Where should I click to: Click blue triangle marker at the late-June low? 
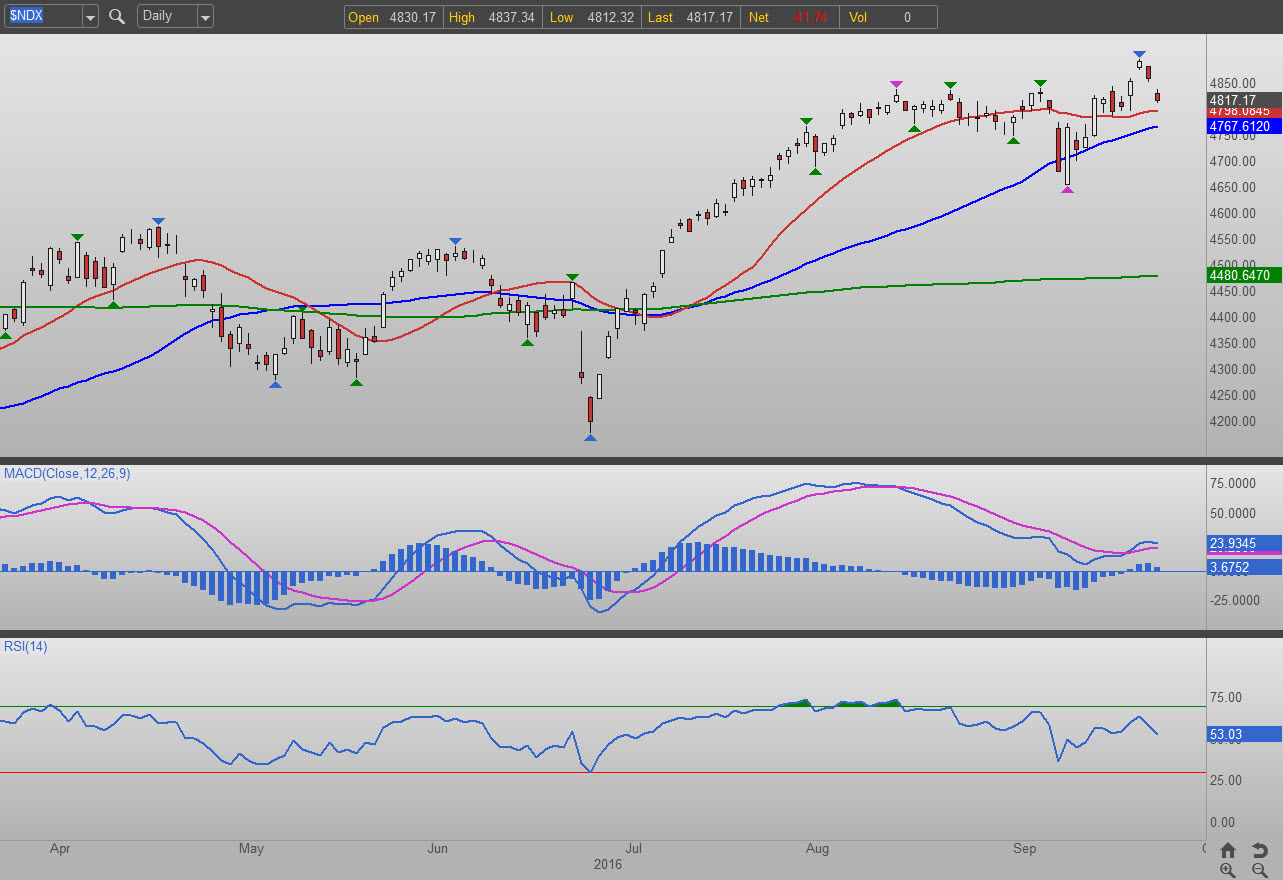[590, 437]
